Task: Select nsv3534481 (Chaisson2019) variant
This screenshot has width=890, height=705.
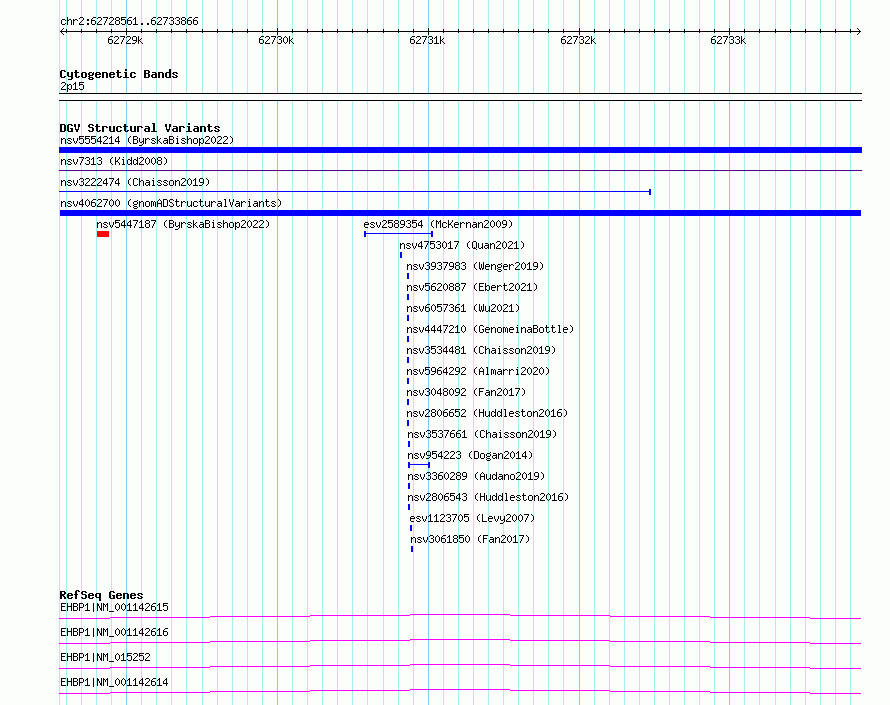Action: coord(481,350)
